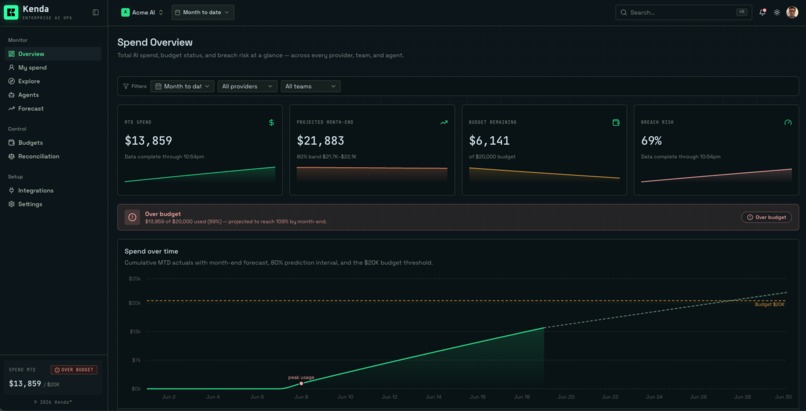Open the Overview page
Screen dimensions: 806x411
[53, 54]
